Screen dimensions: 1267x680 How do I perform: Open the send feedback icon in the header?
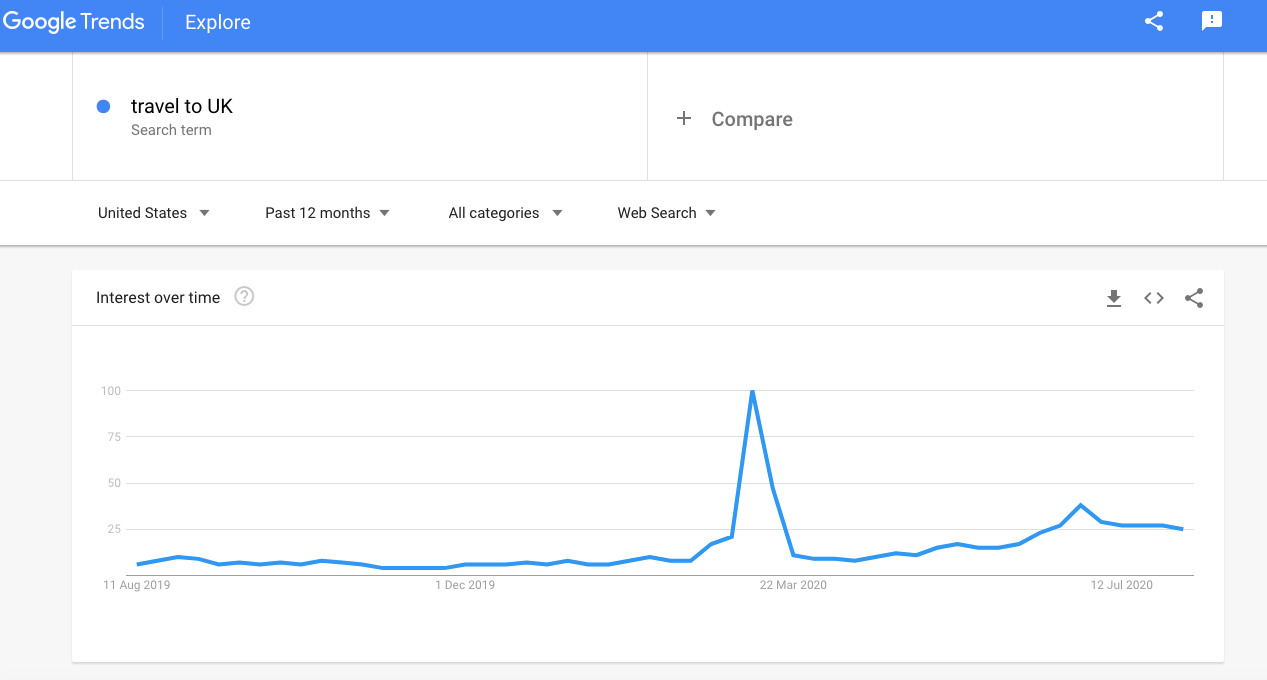pyautogui.click(x=1212, y=21)
